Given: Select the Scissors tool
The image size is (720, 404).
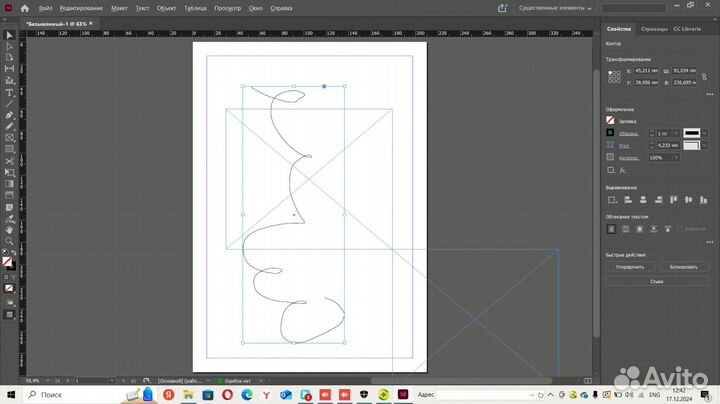Looking at the screenshot, I should pyautogui.click(x=9, y=161).
